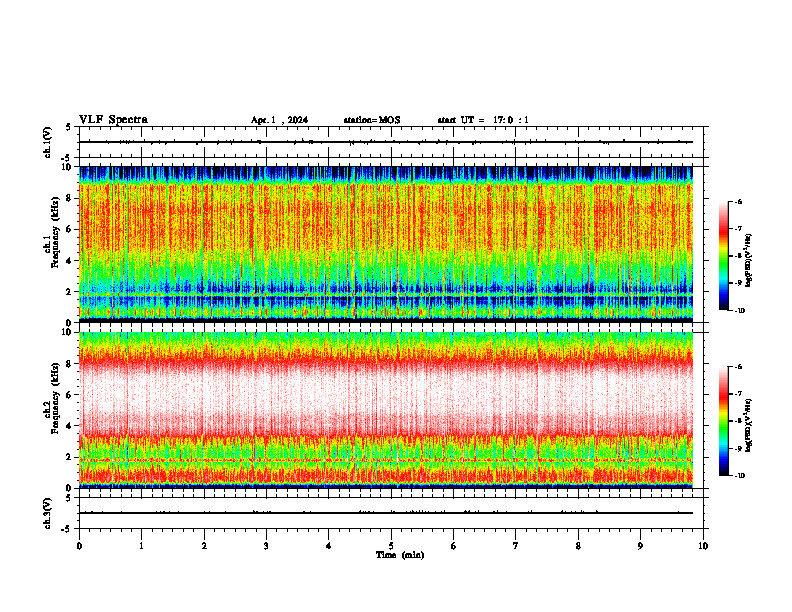This screenshot has width=792, height=612.
Task: Click the "Time (min)" x-axis label
Action: (x=400, y=555)
